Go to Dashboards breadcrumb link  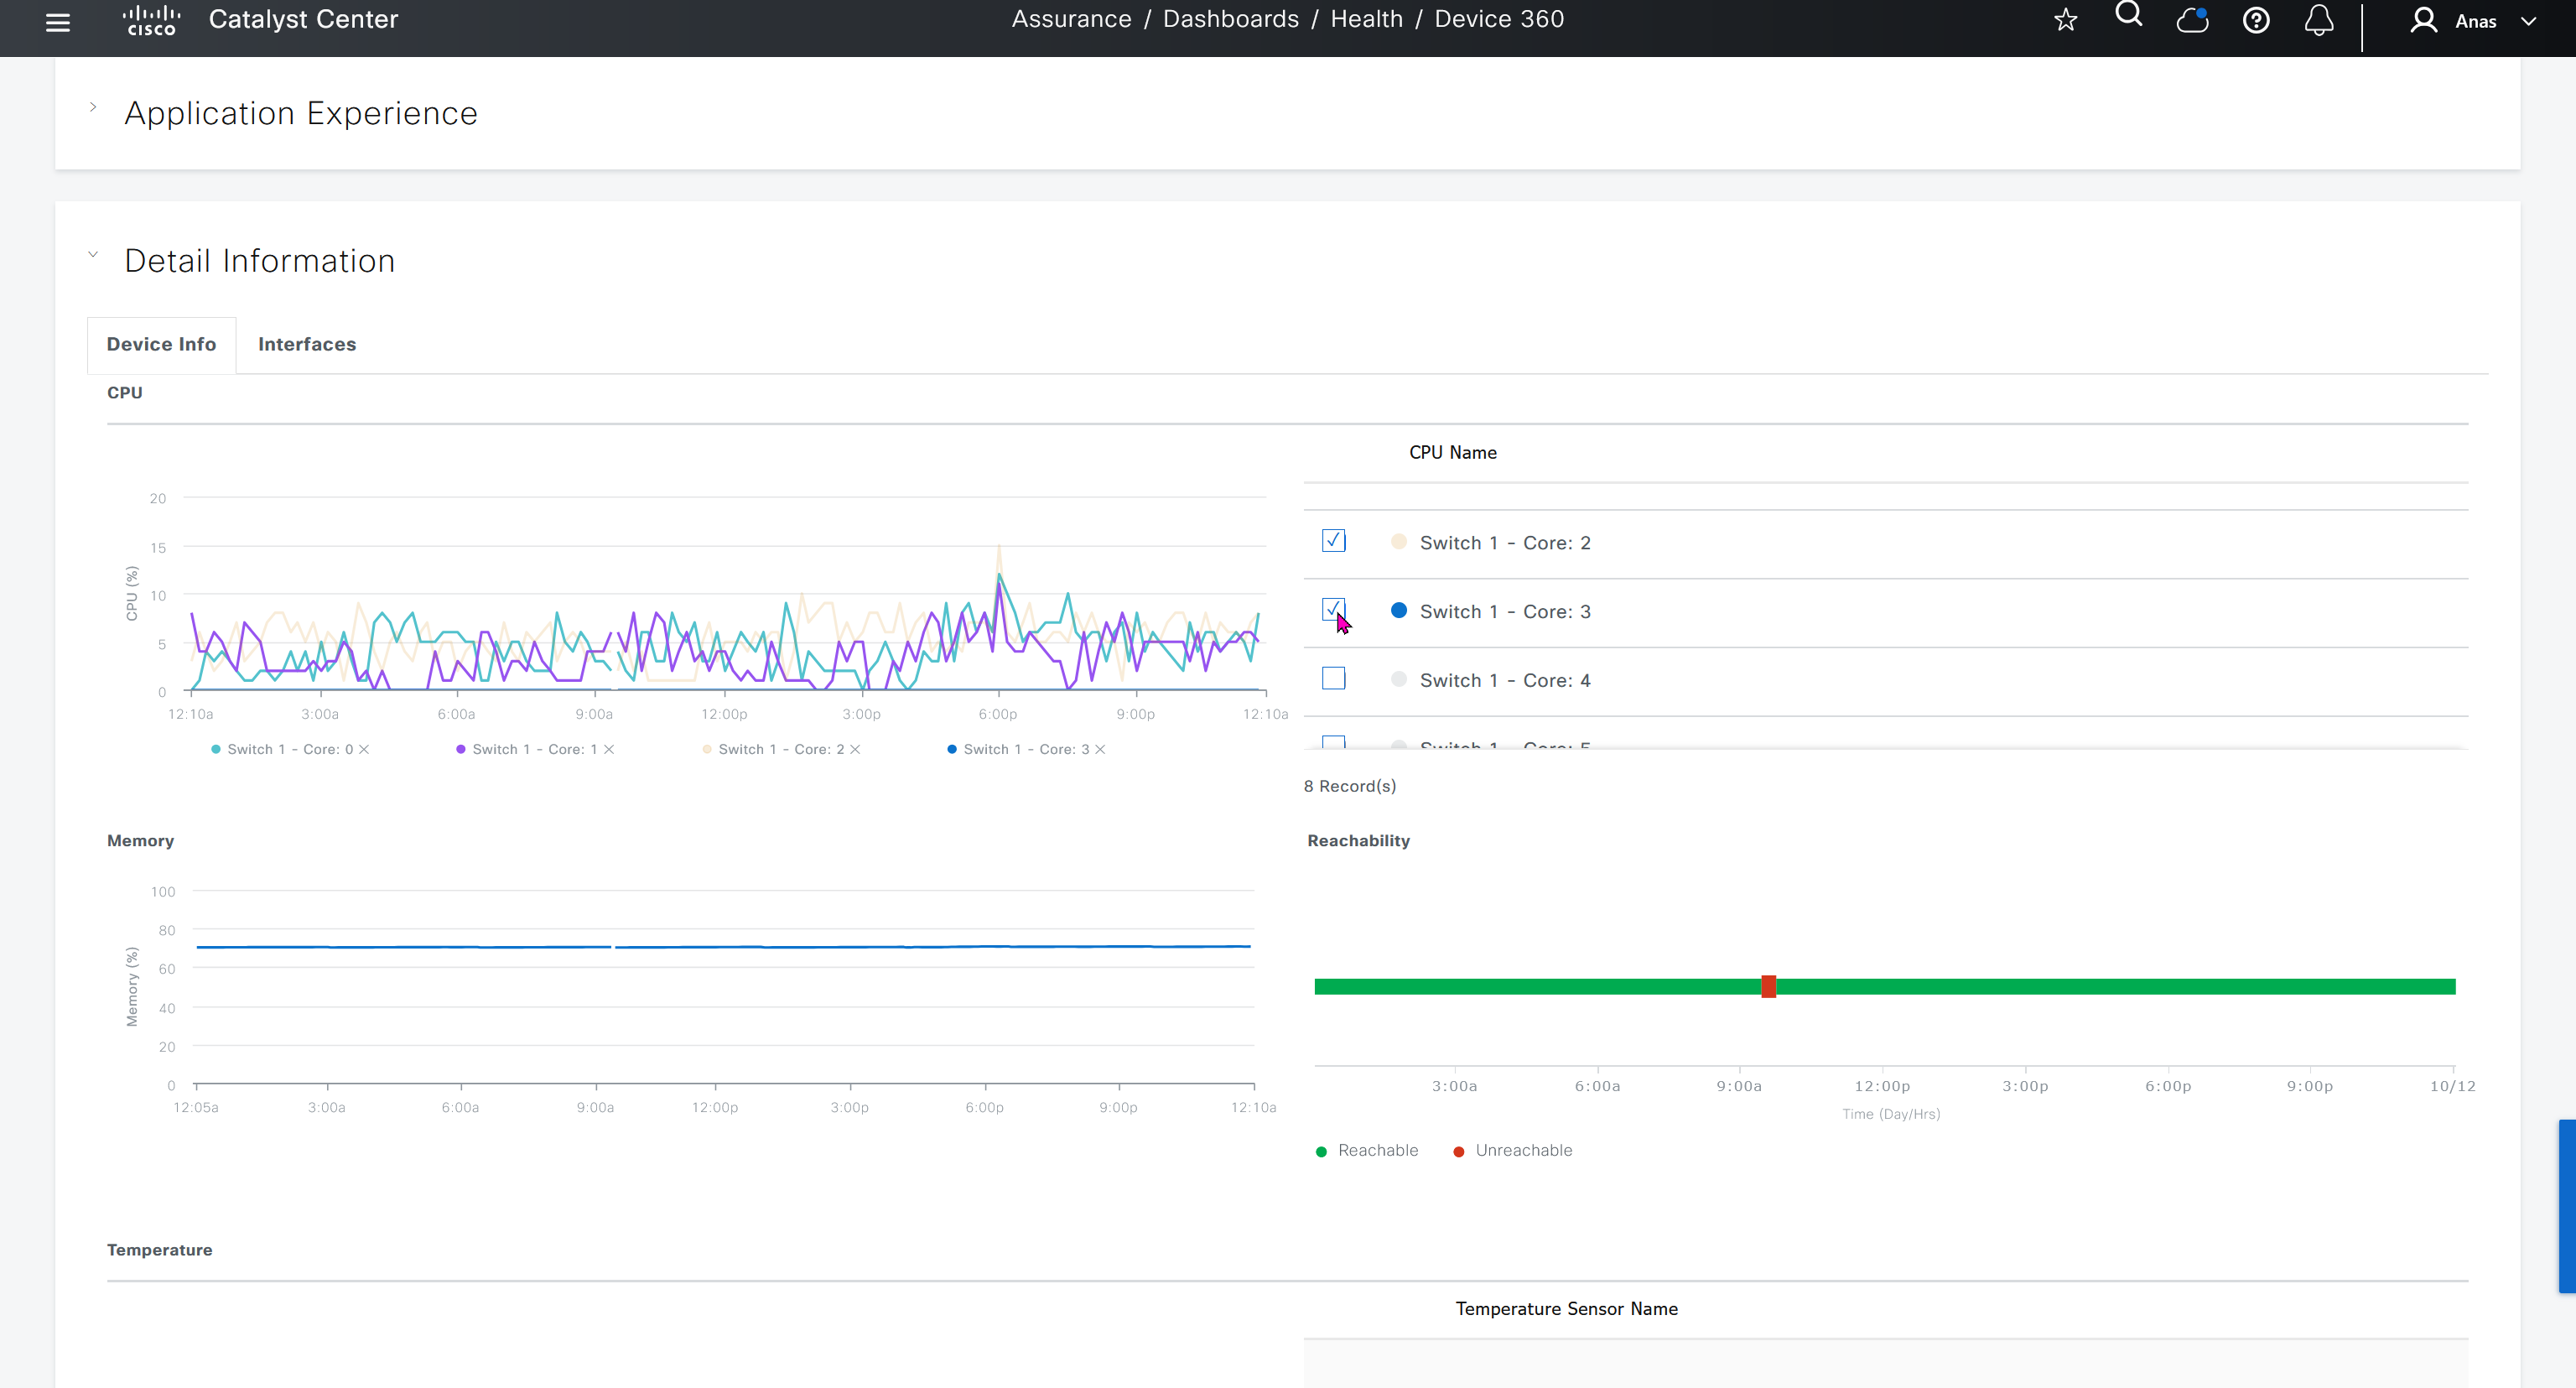tap(1230, 19)
